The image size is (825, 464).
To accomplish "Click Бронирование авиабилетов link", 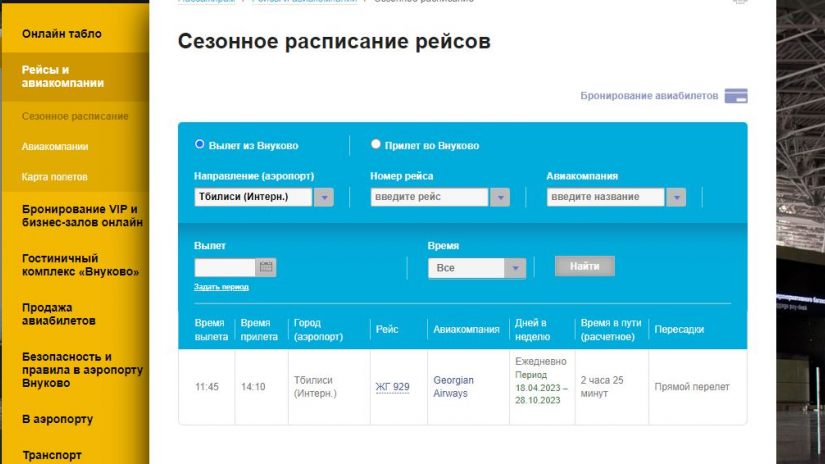I will click(649, 96).
